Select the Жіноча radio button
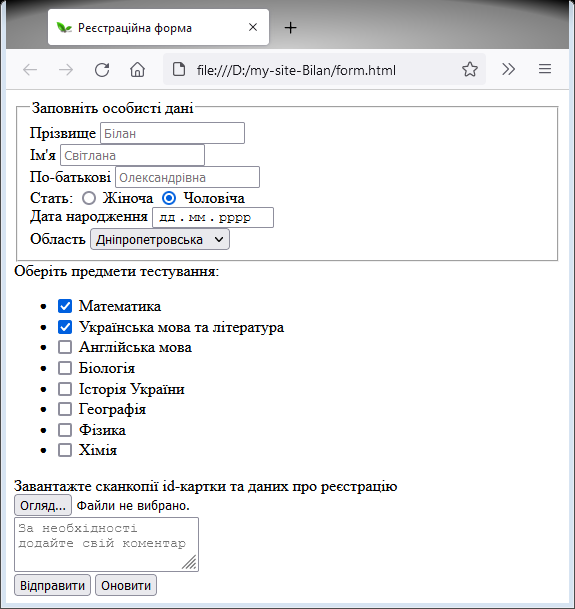Screen dimensions: 575x609 point(89,198)
